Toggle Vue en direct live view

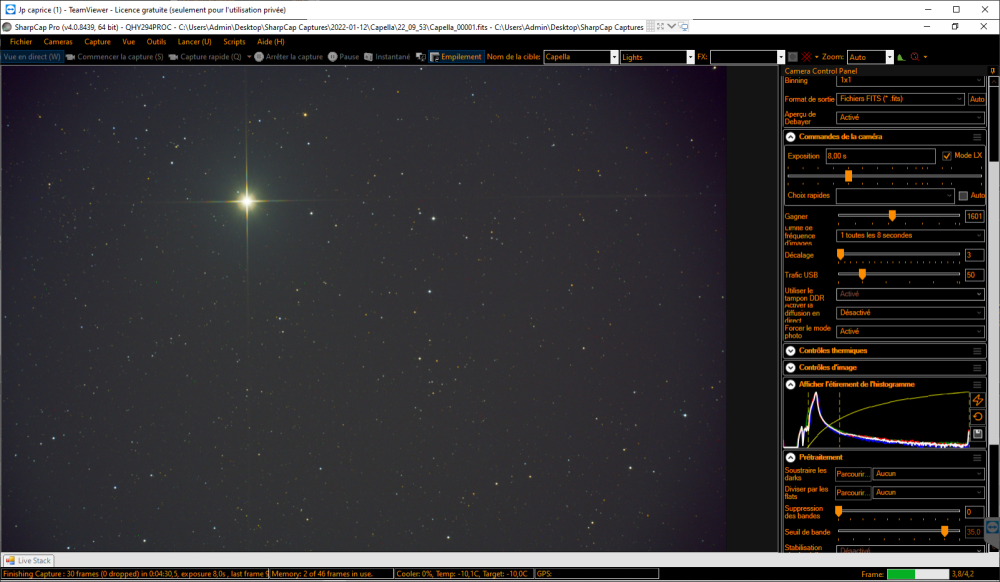[x=32, y=57]
